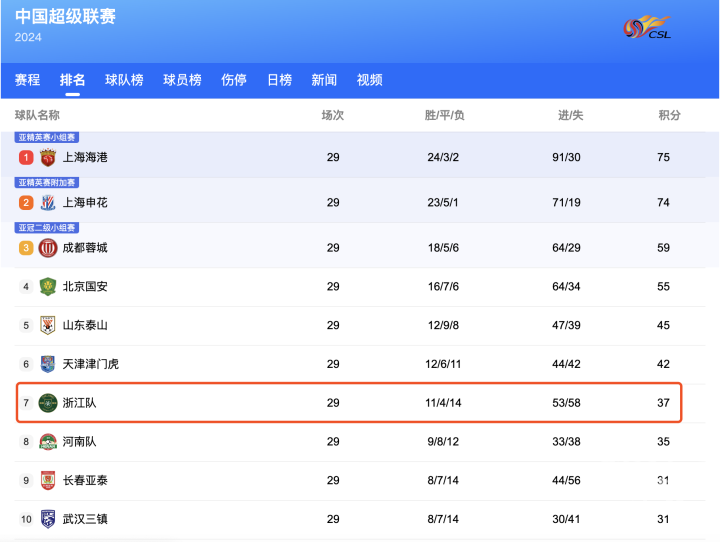Click the 球队名称 column header
720x542 pixels.
pos(37,115)
